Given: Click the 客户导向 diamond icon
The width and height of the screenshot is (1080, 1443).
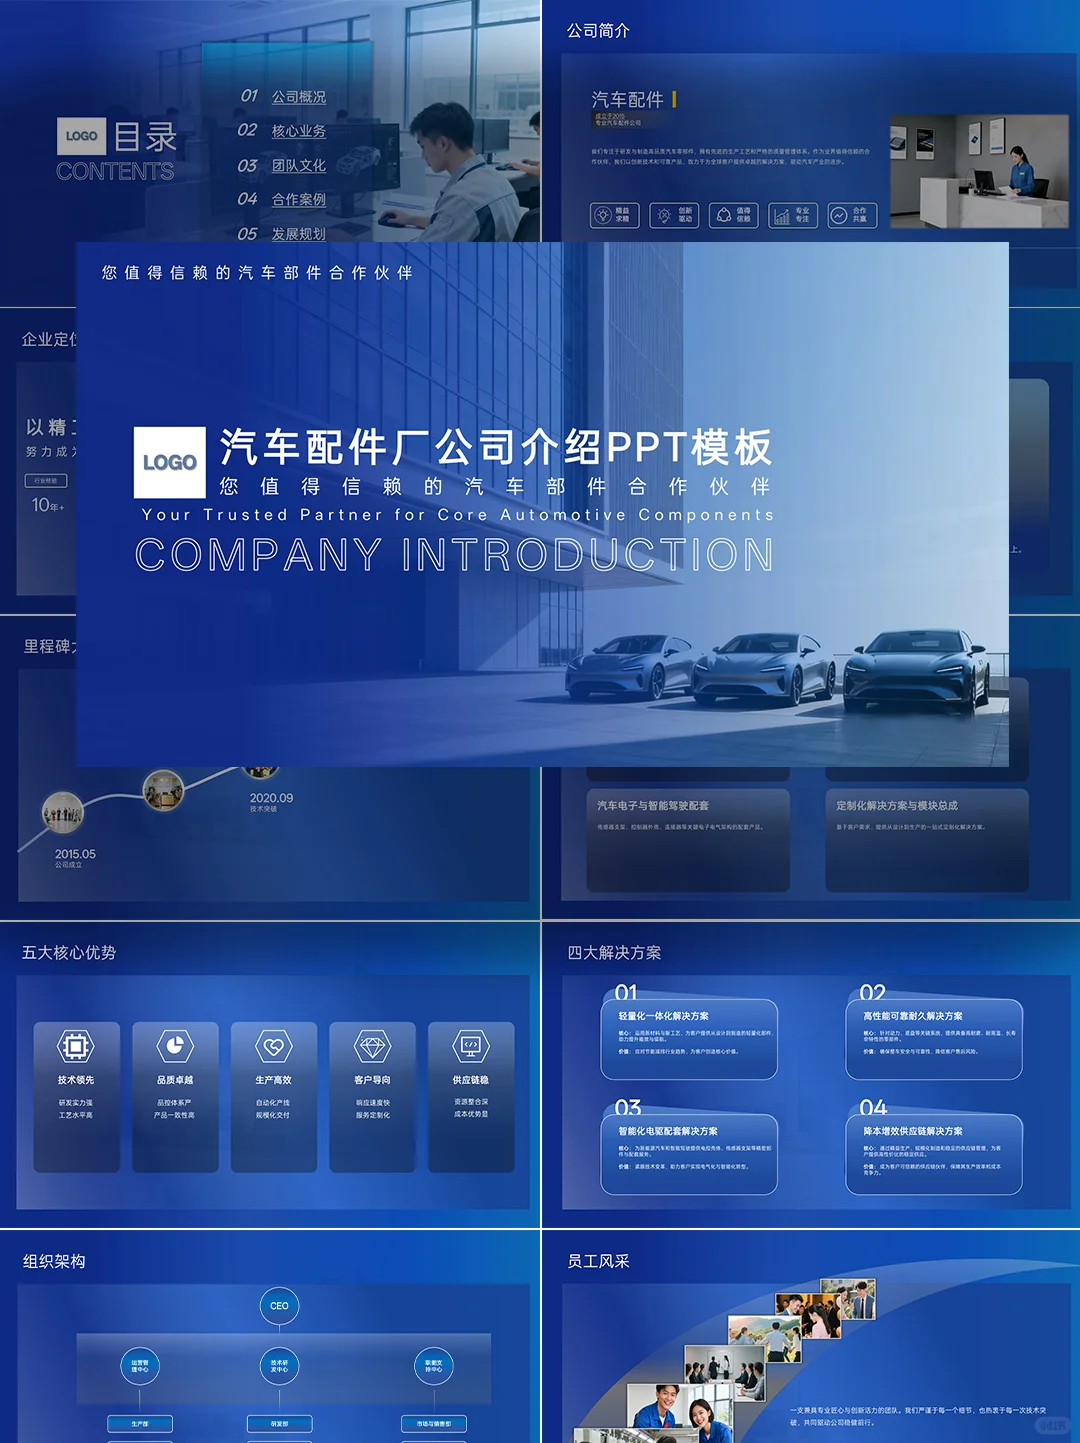Looking at the screenshot, I should click(x=373, y=1047).
